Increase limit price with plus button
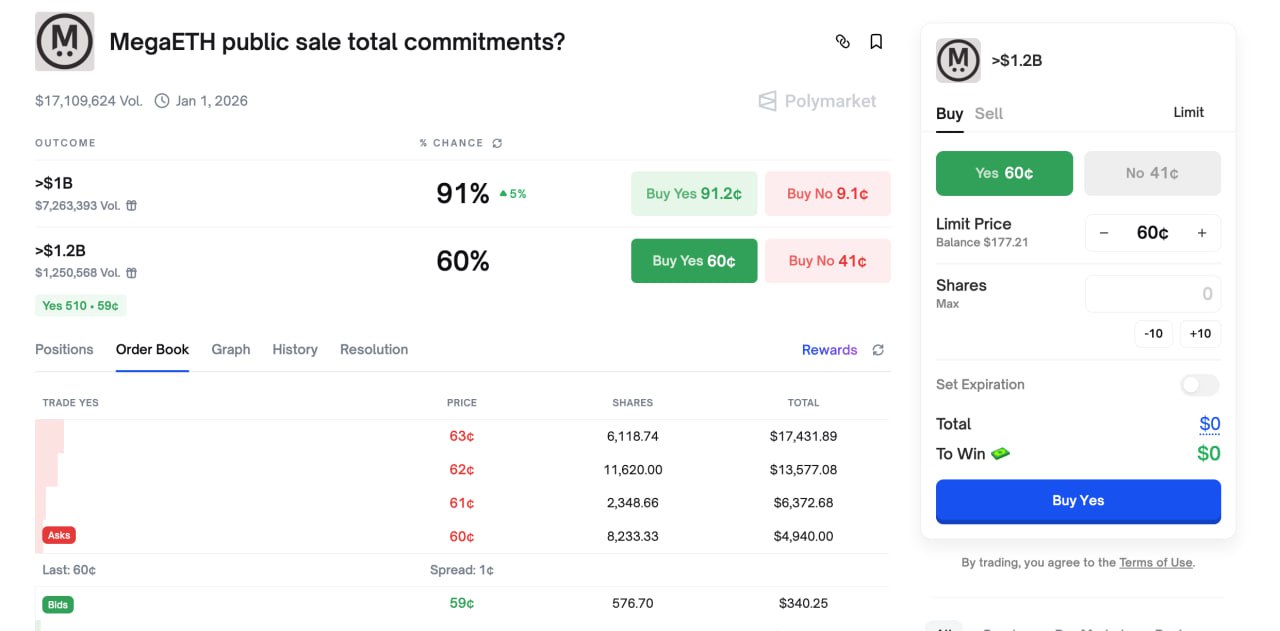The image size is (1280, 631). tap(1201, 233)
